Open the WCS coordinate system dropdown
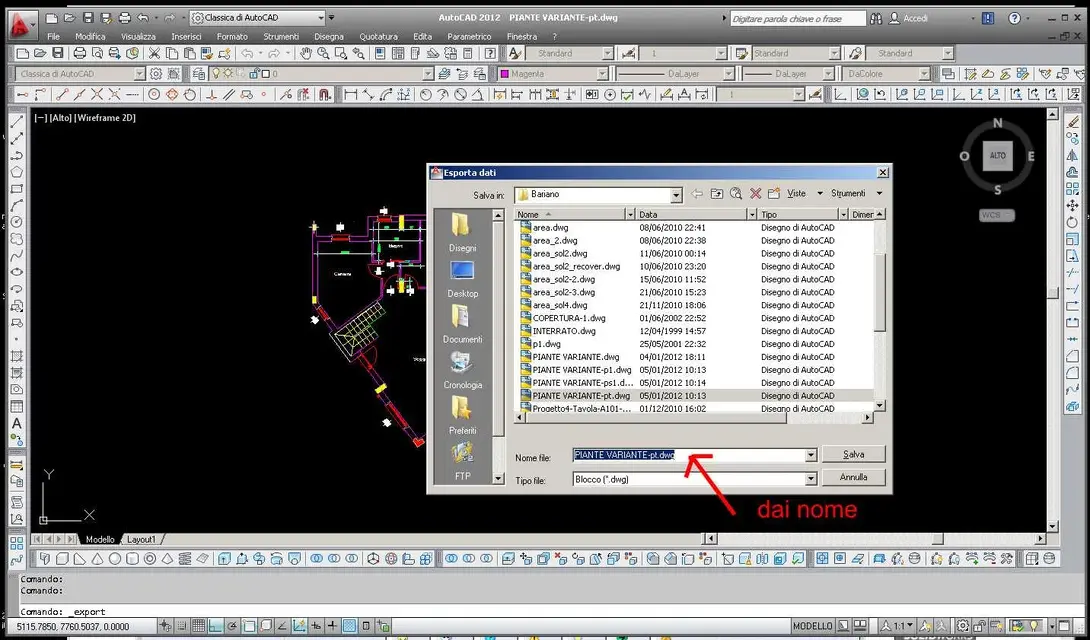 click(x=996, y=215)
